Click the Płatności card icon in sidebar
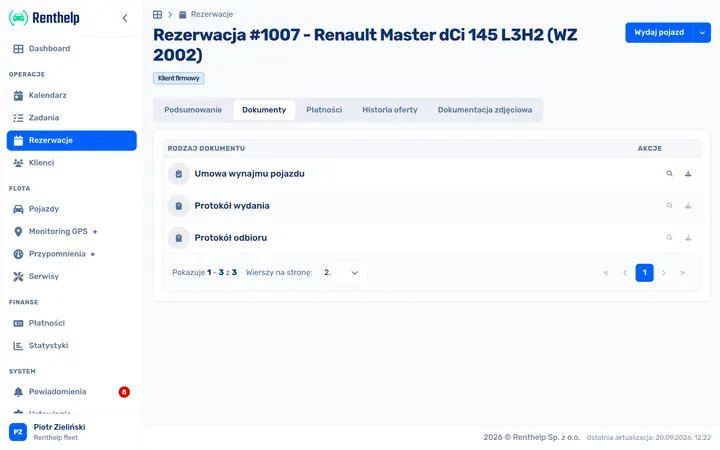Screen dimensions: 720x450 [x=18, y=323]
